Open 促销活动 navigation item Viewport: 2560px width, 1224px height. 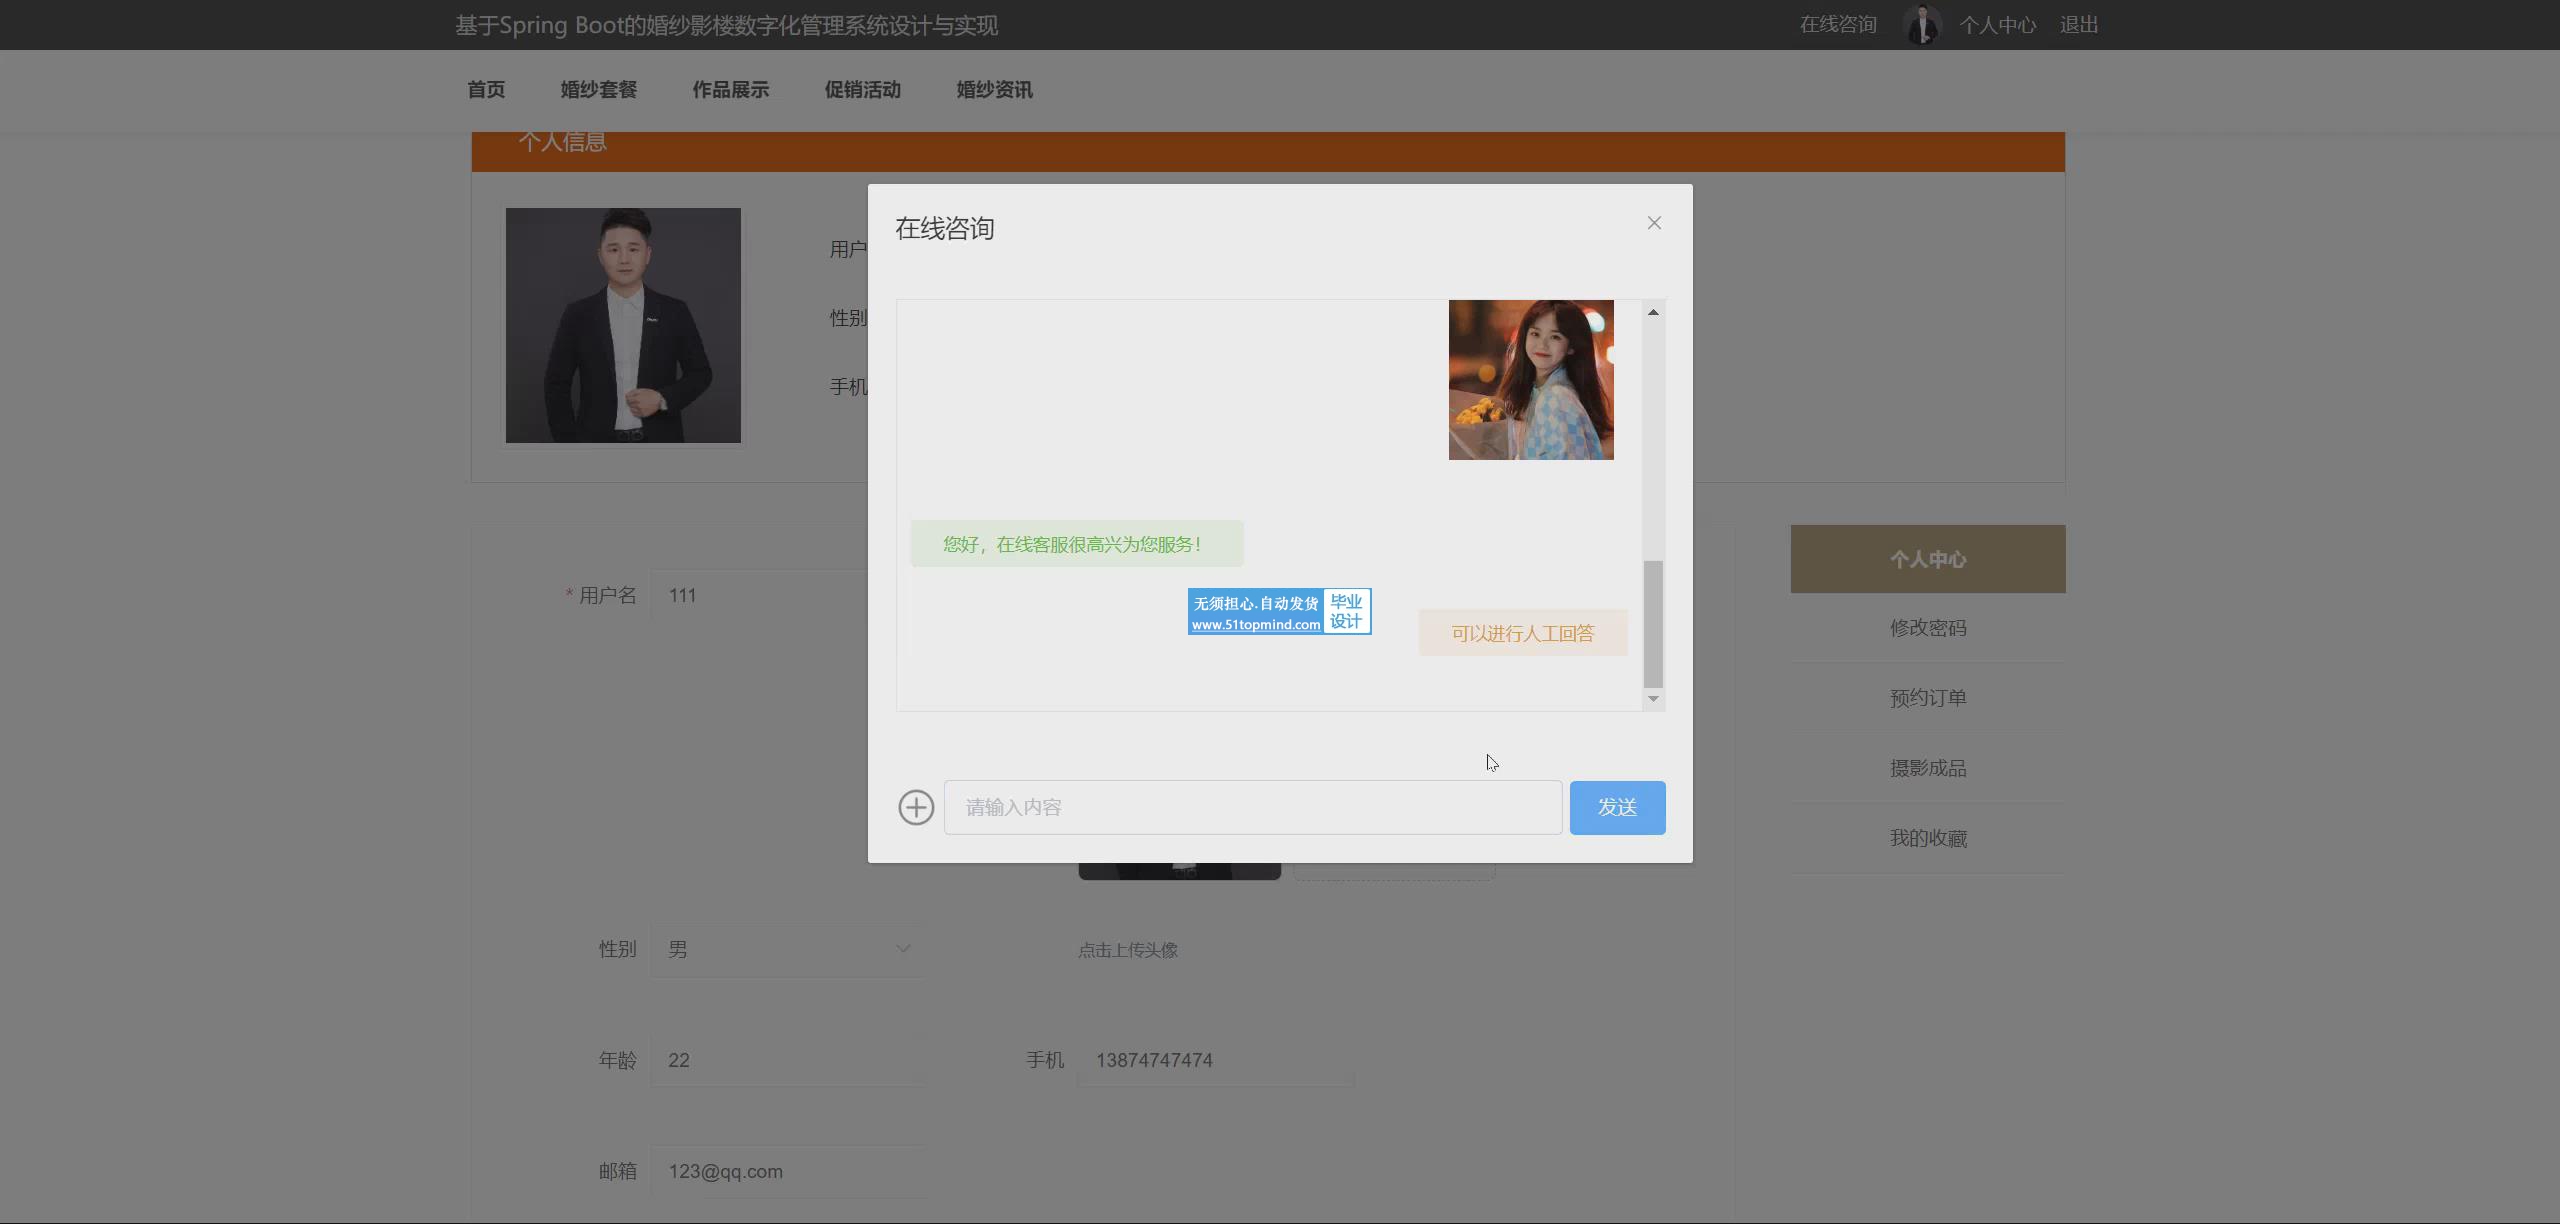(862, 90)
